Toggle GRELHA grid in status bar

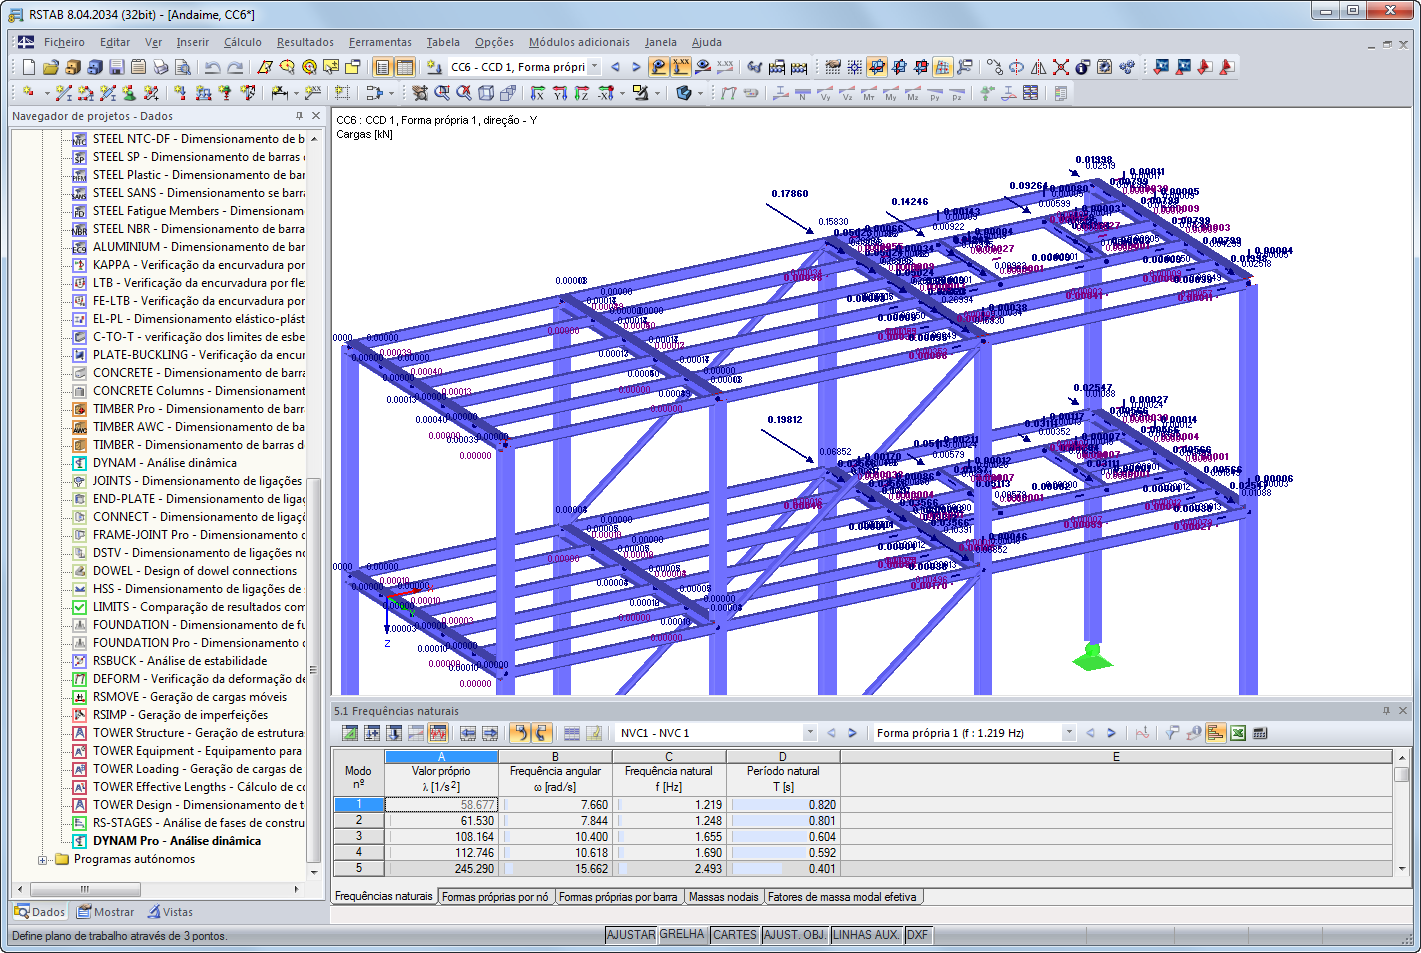tap(682, 935)
